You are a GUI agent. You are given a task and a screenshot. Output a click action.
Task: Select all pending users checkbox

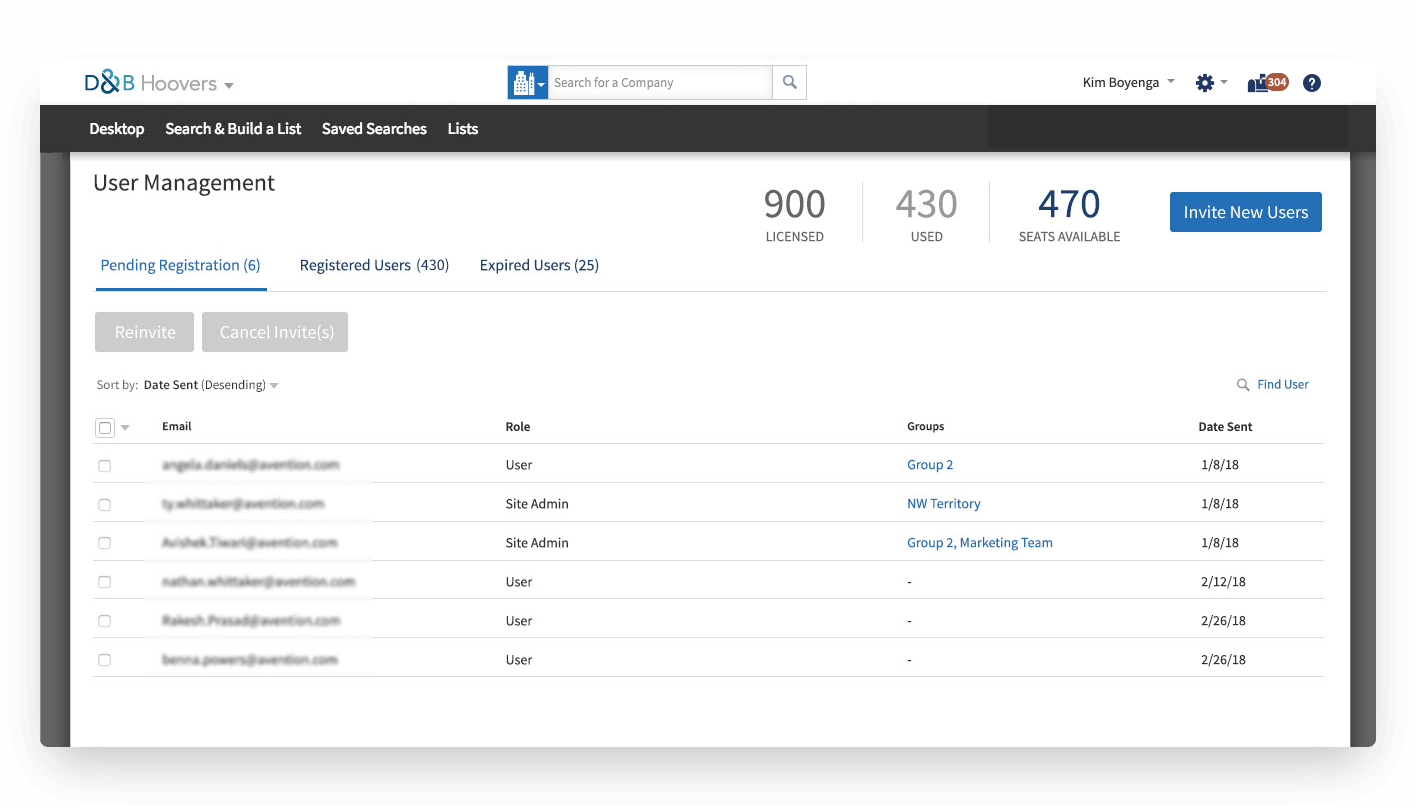(x=104, y=427)
